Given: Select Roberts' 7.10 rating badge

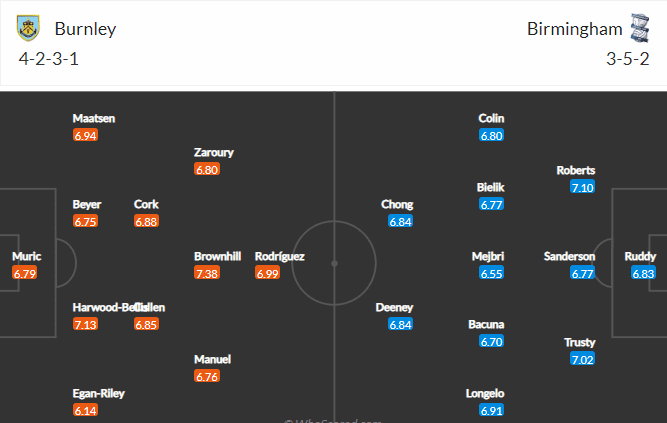Looking at the screenshot, I should [x=582, y=187].
